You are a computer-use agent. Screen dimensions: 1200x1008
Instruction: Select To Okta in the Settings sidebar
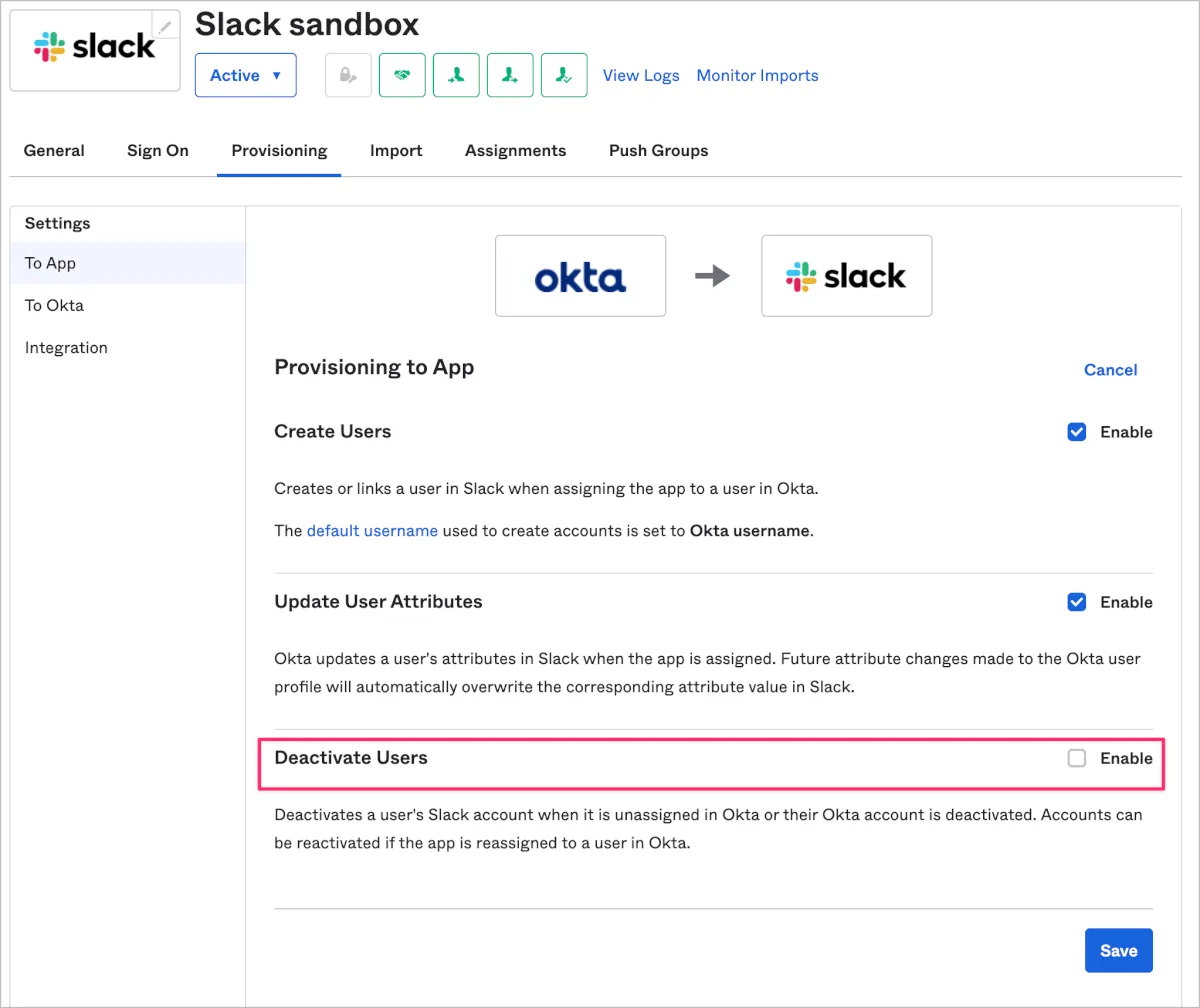pyautogui.click(x=54, y=306)
